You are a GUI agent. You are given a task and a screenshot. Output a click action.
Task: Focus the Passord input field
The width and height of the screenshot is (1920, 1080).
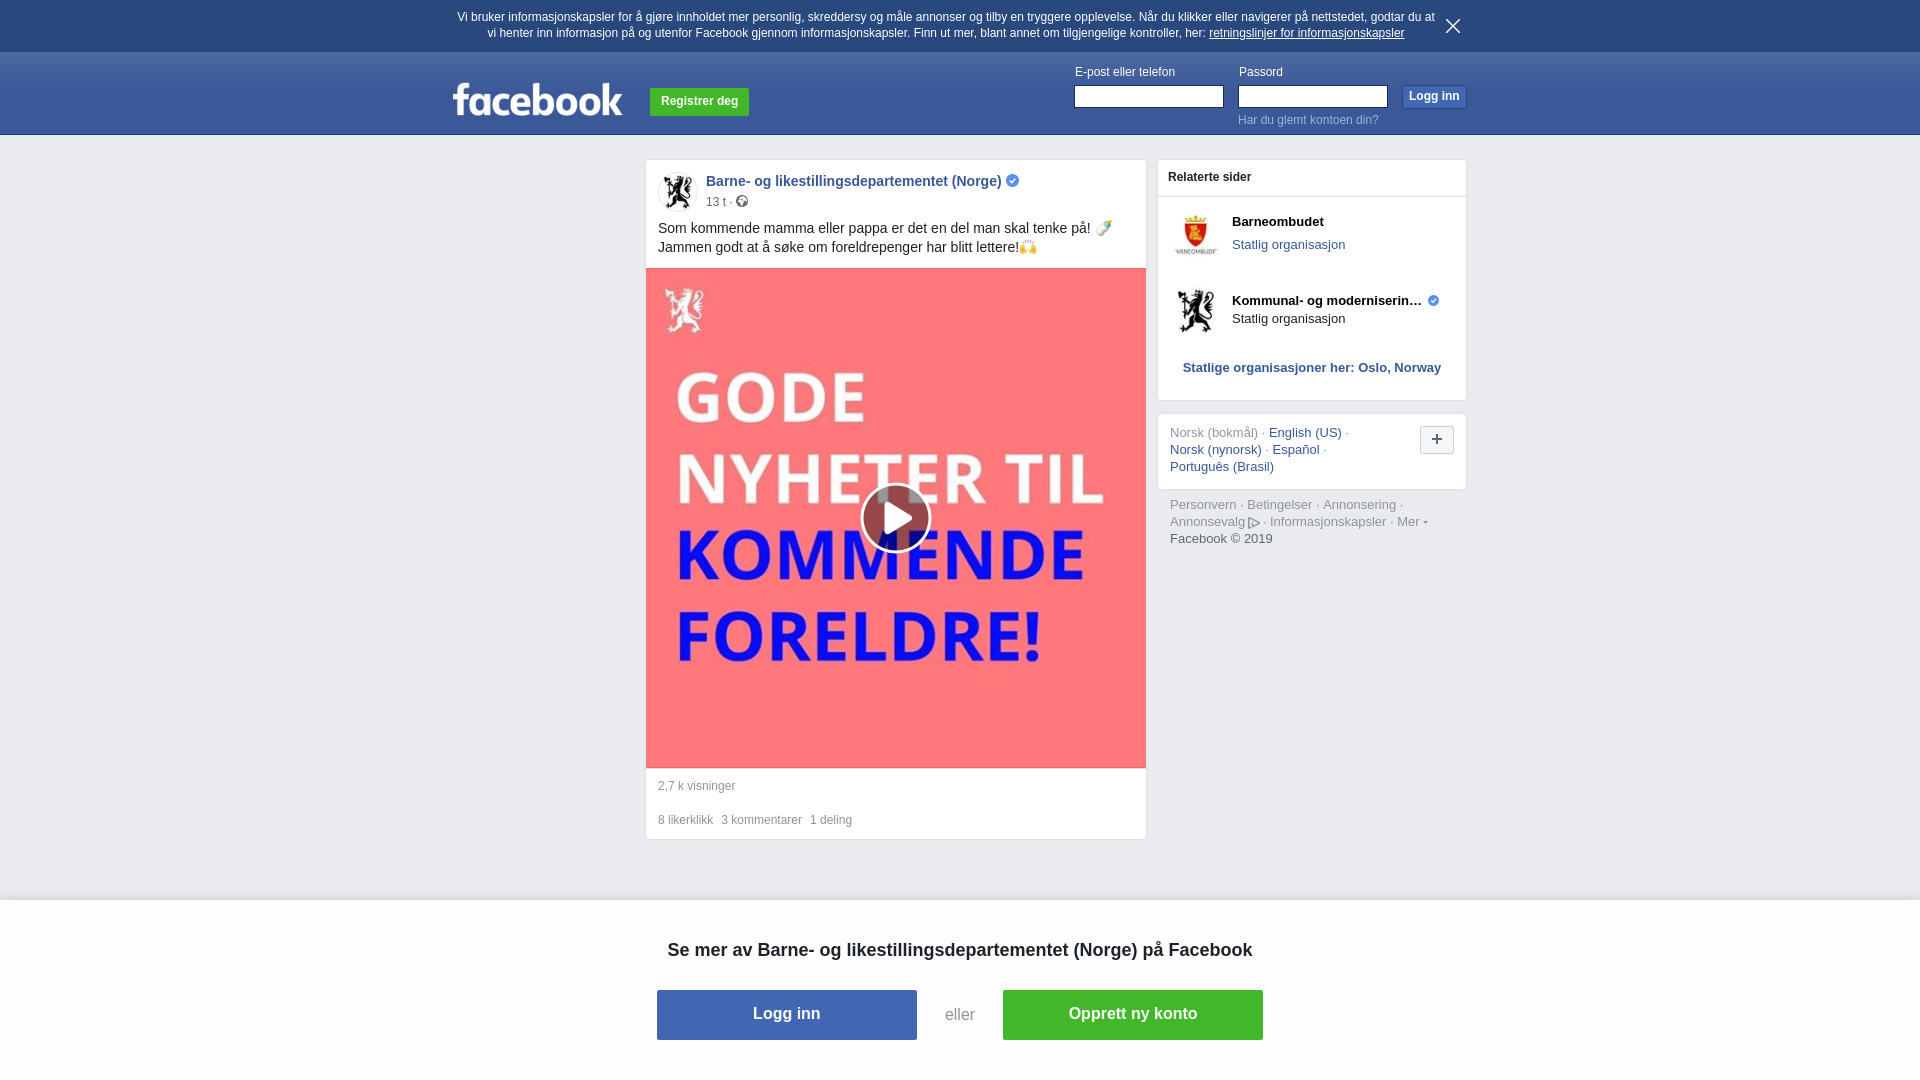coord(1313,96)
